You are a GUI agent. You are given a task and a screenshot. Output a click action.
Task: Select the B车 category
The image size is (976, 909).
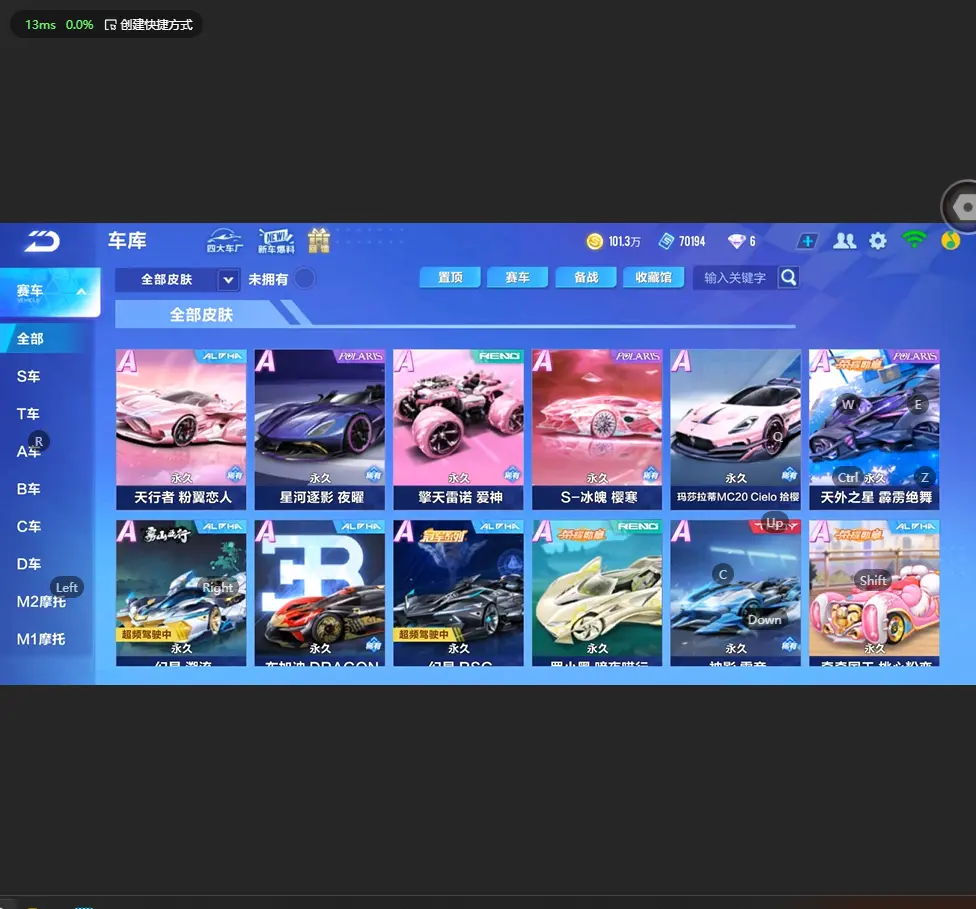29,489
